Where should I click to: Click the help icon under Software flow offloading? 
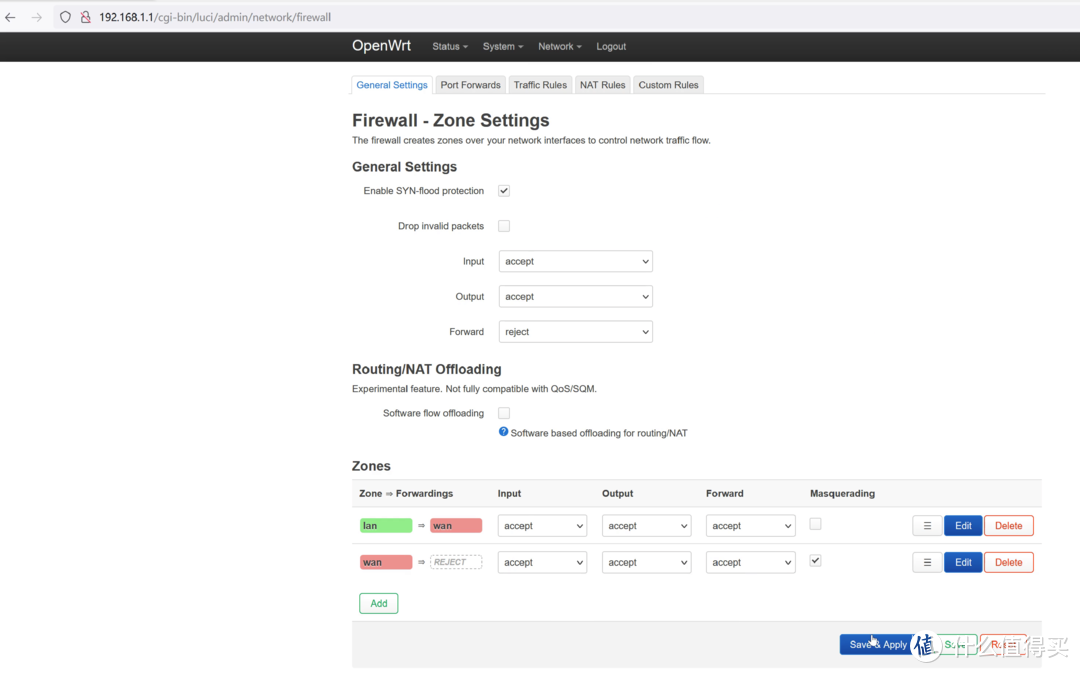point(503,432)
